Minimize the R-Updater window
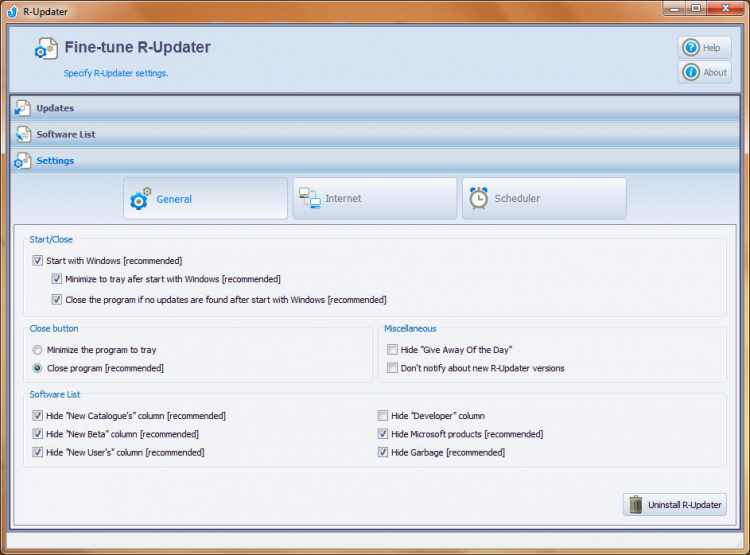The width and height of the screenshot is (750, 555). 674,9
